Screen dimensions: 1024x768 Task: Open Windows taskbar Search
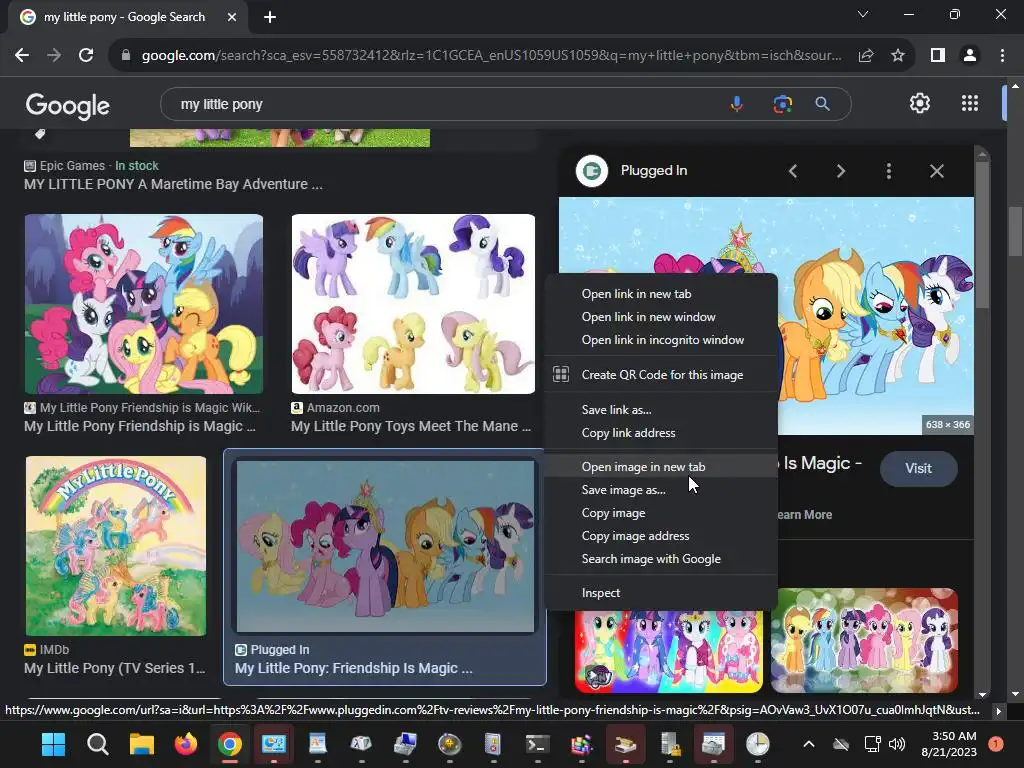(x=97, y=744)
